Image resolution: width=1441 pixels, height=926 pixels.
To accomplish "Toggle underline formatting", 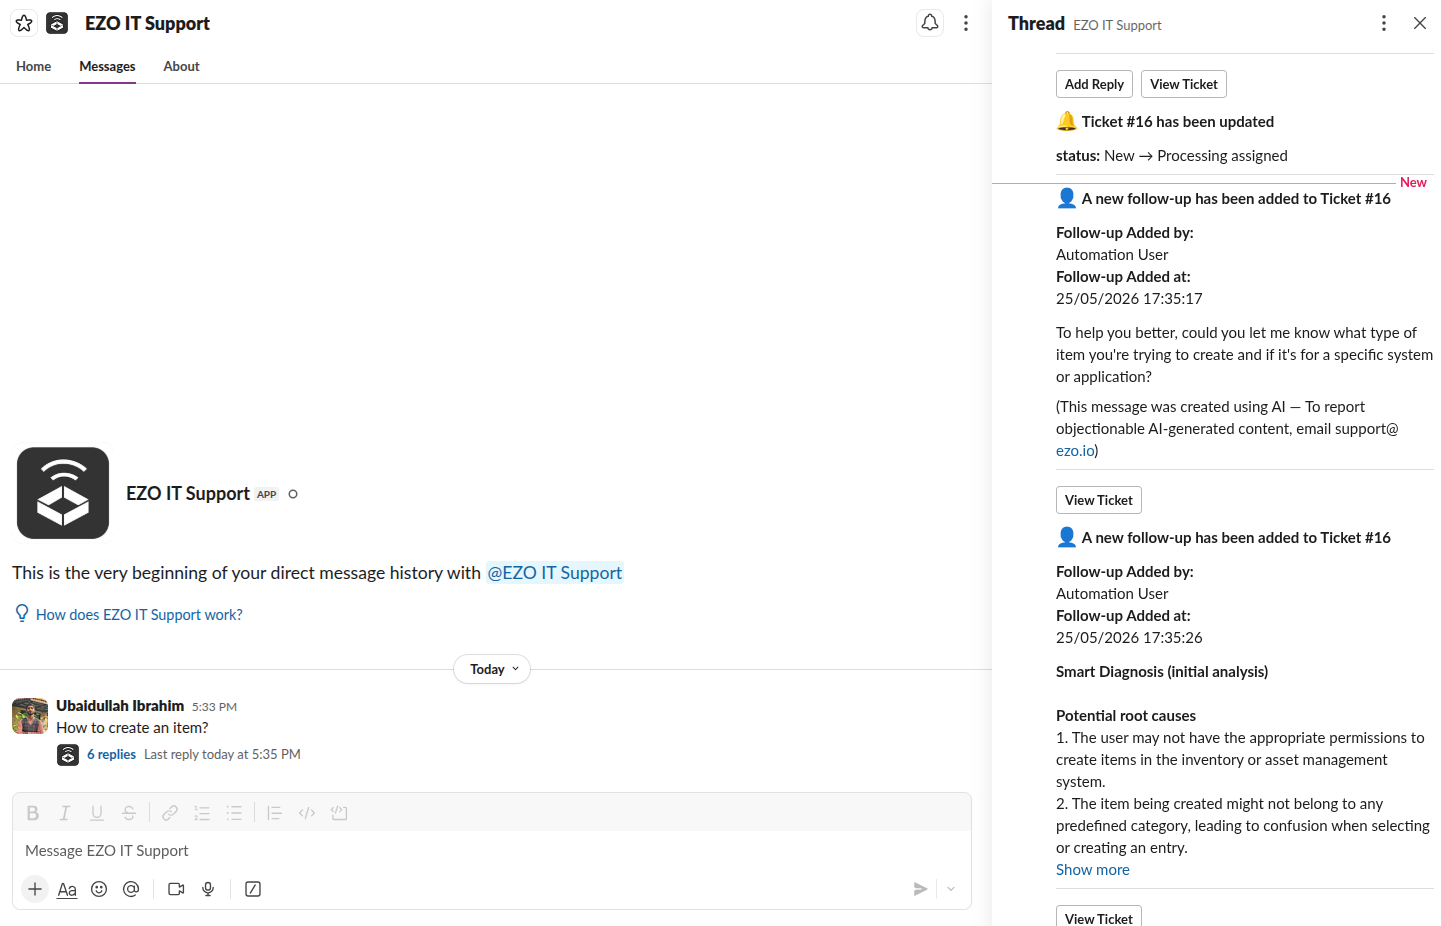I will (97, 813).
